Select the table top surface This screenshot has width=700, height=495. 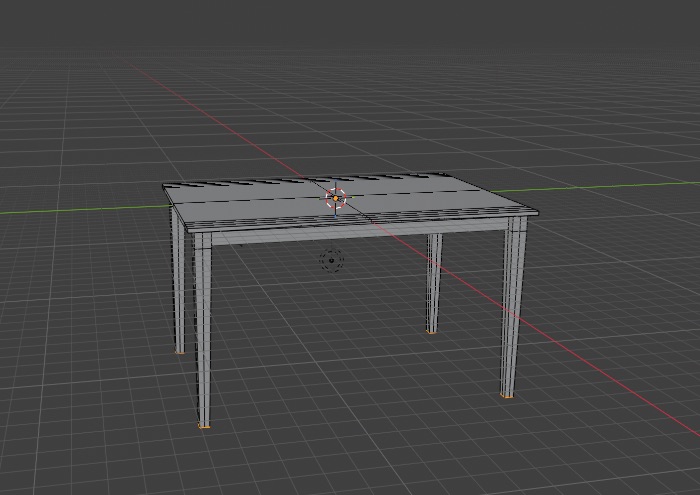click(x=350, y=200)
